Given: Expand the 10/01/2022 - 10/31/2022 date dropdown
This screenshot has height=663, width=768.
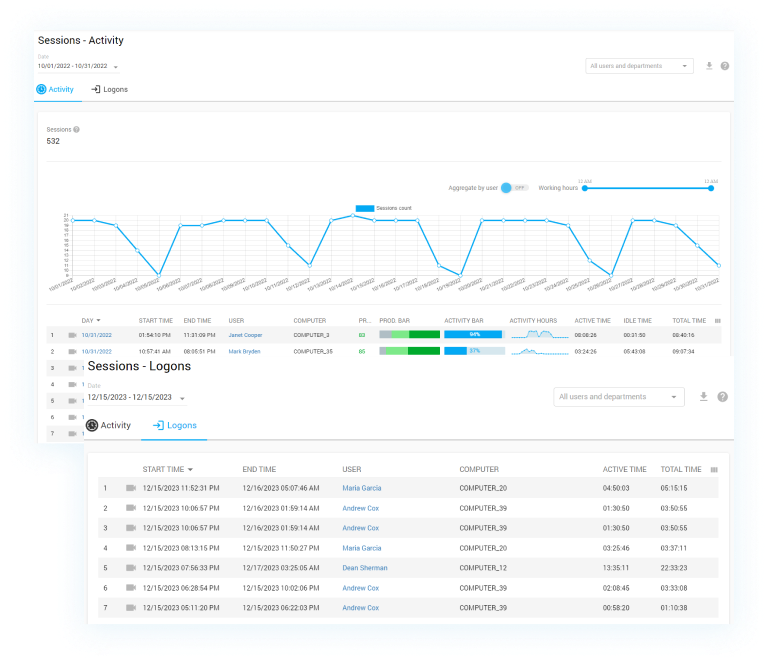Looking at the screenshot, I should point(115,67).
